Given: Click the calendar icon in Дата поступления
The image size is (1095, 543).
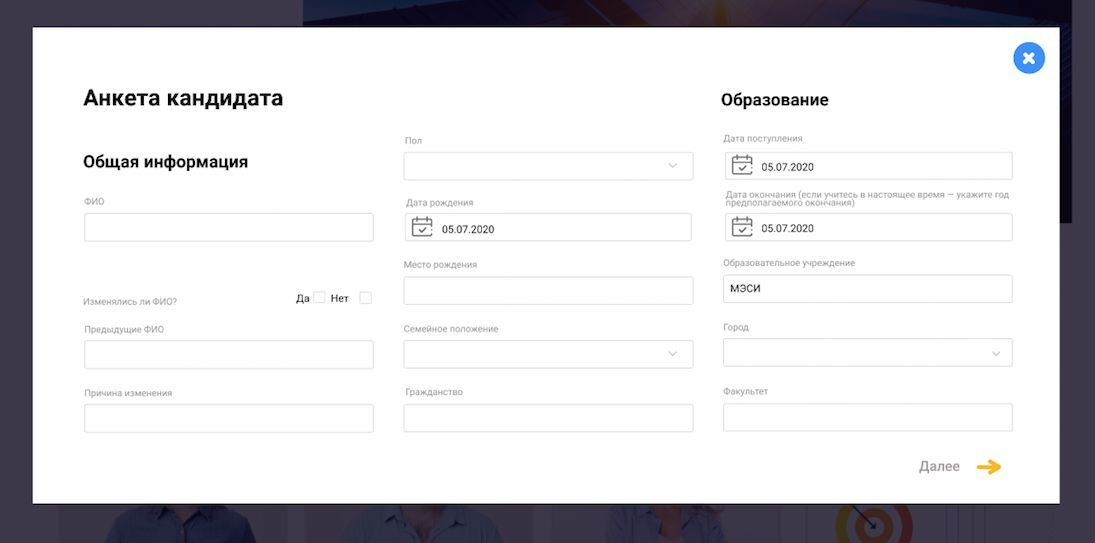Looking at the screenshot, I should pos(742,166).
